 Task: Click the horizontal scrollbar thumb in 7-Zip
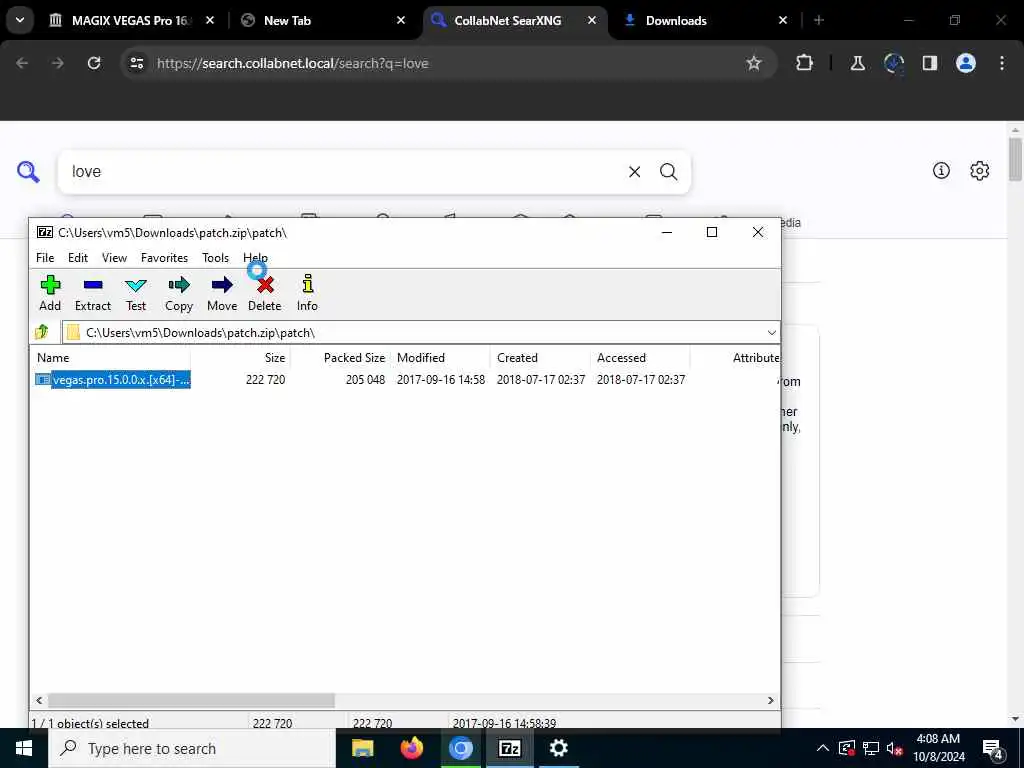(191, 700)
